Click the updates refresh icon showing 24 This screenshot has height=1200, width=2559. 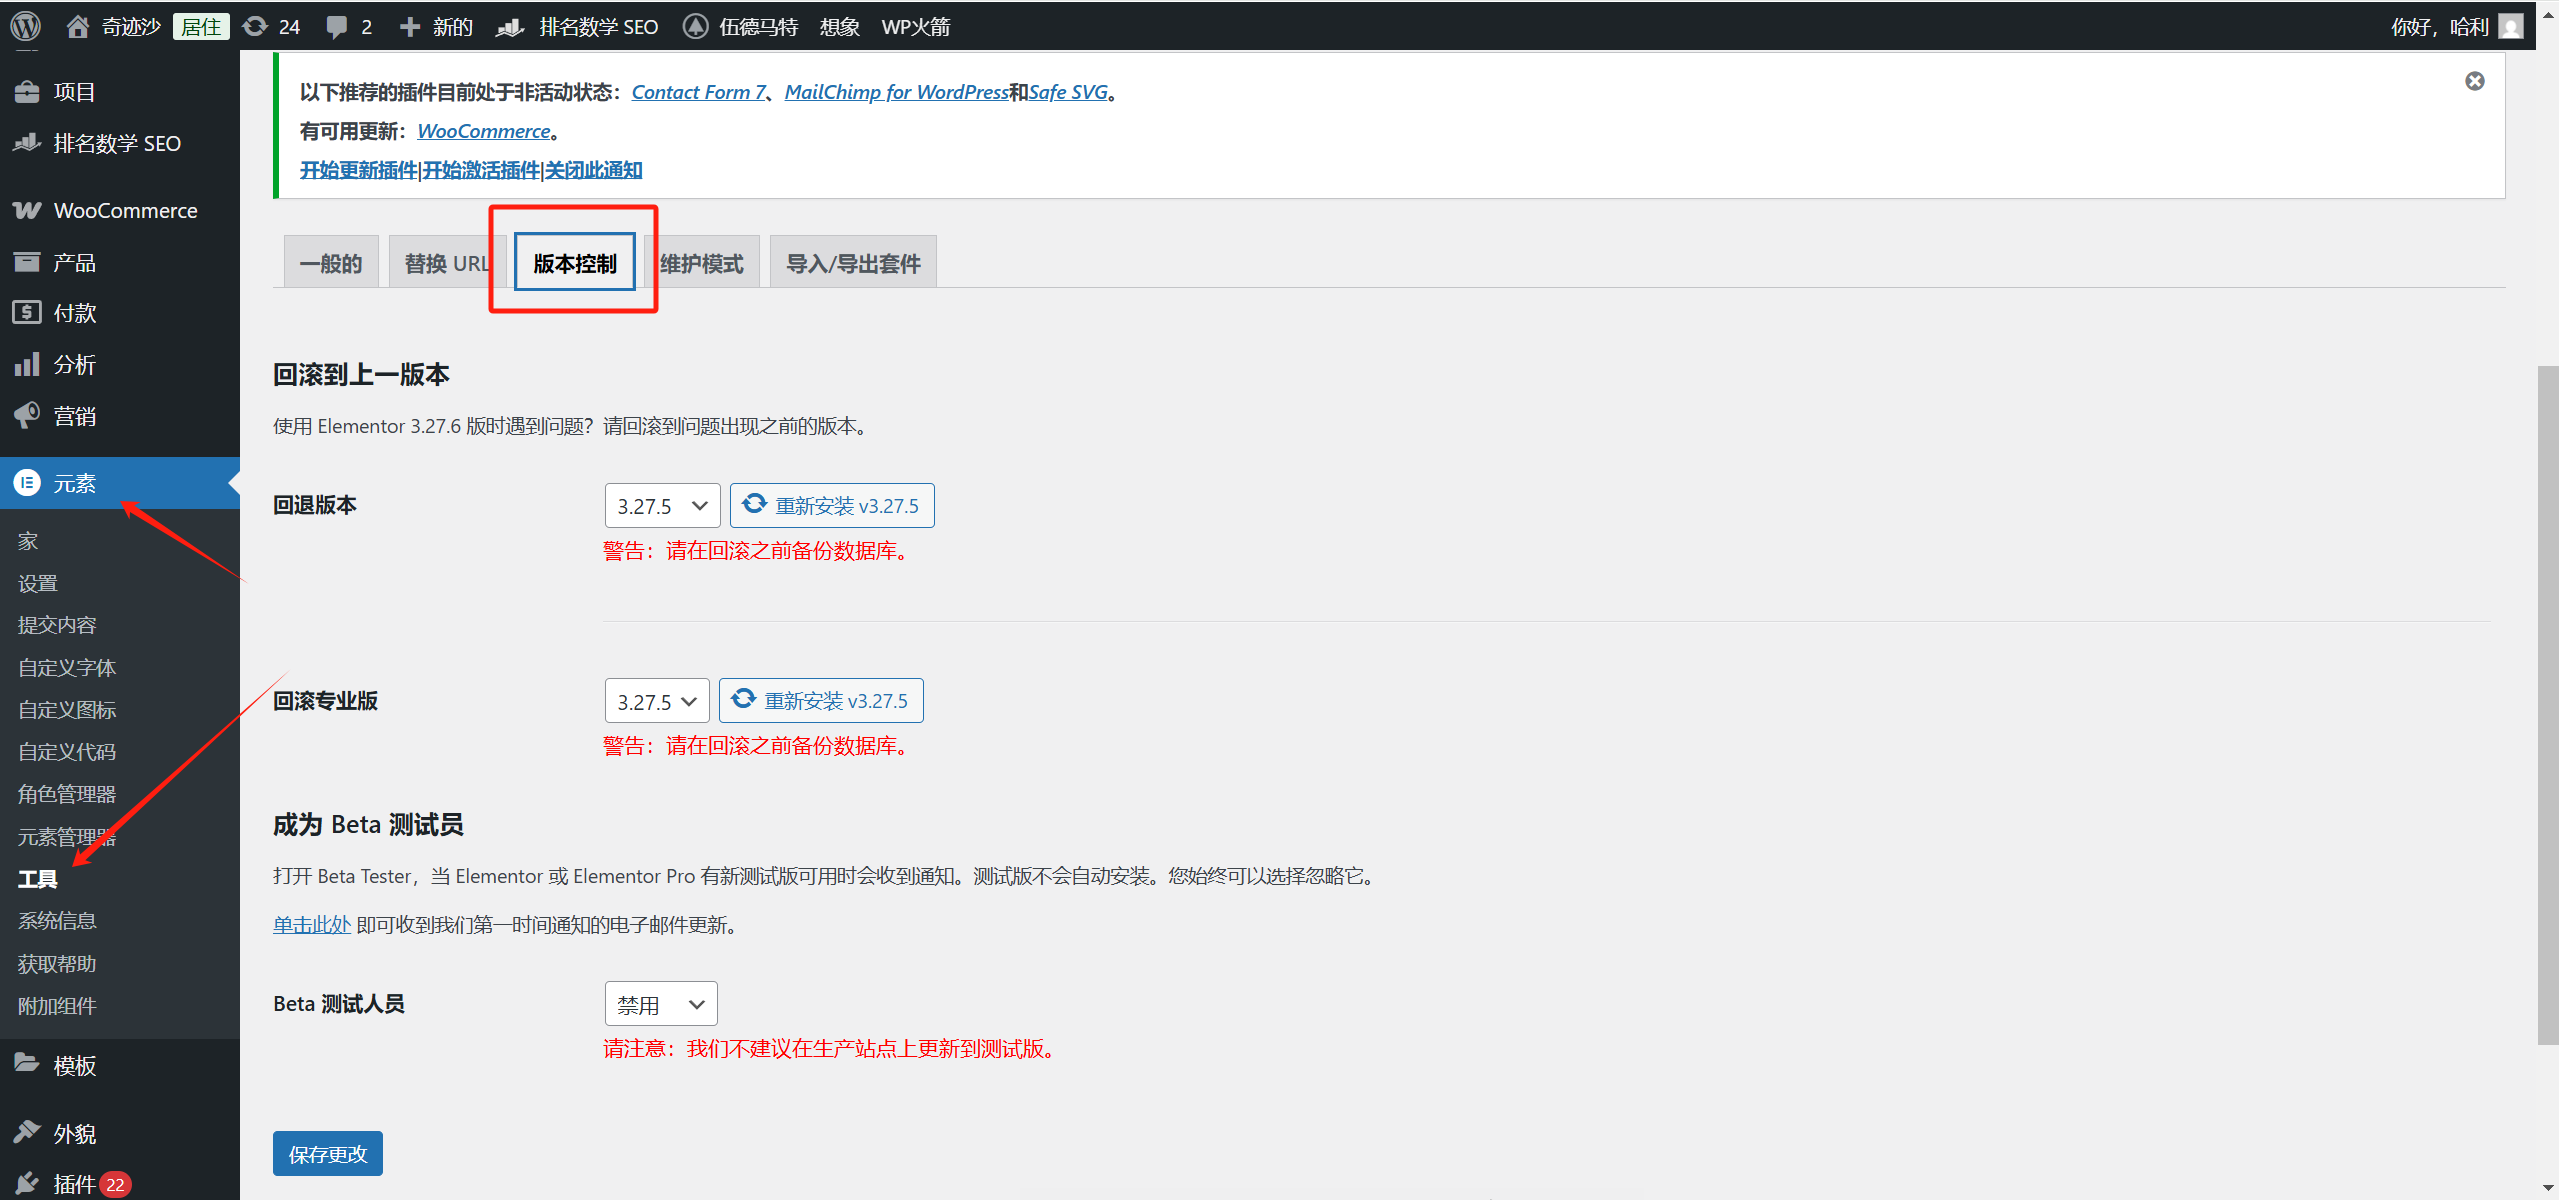click(255, 25)
